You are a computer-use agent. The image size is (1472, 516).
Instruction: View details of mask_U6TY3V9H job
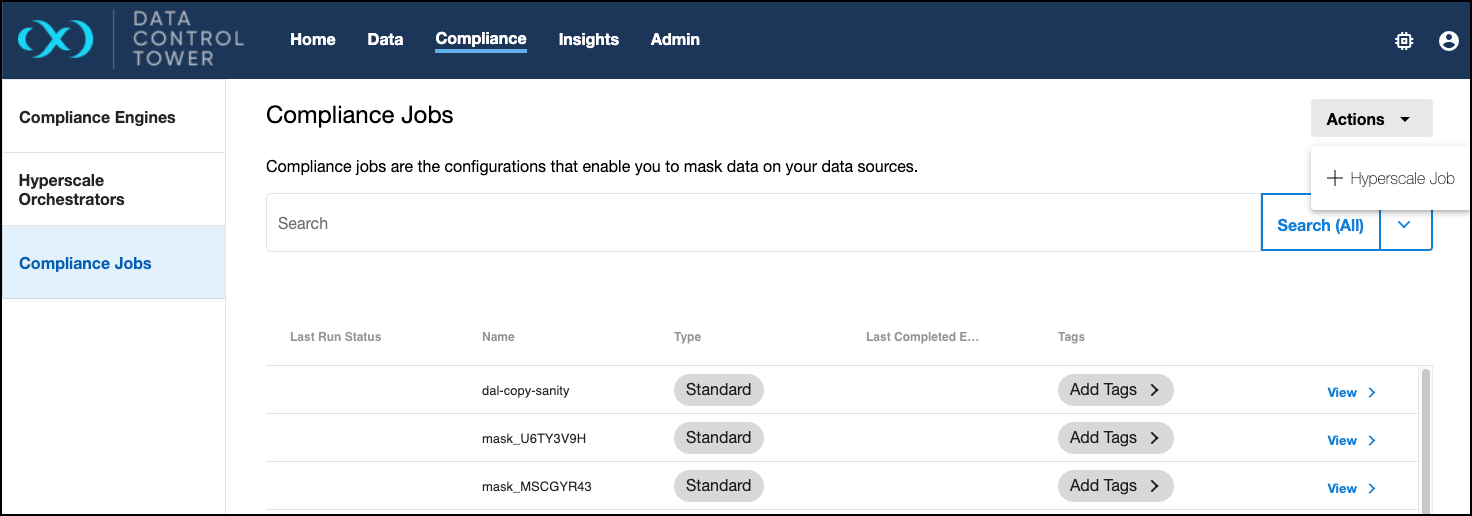[x=1351, y=441]
